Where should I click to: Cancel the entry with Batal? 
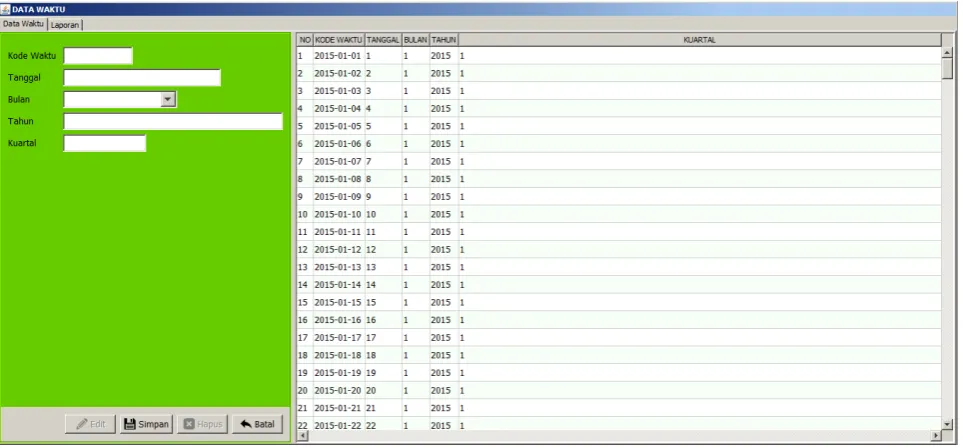click(x=257, y=424)
